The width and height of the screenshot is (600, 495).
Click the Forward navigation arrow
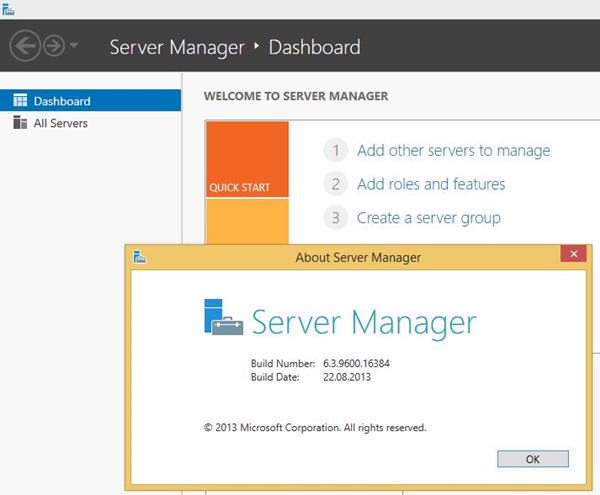tap(53, 46)
